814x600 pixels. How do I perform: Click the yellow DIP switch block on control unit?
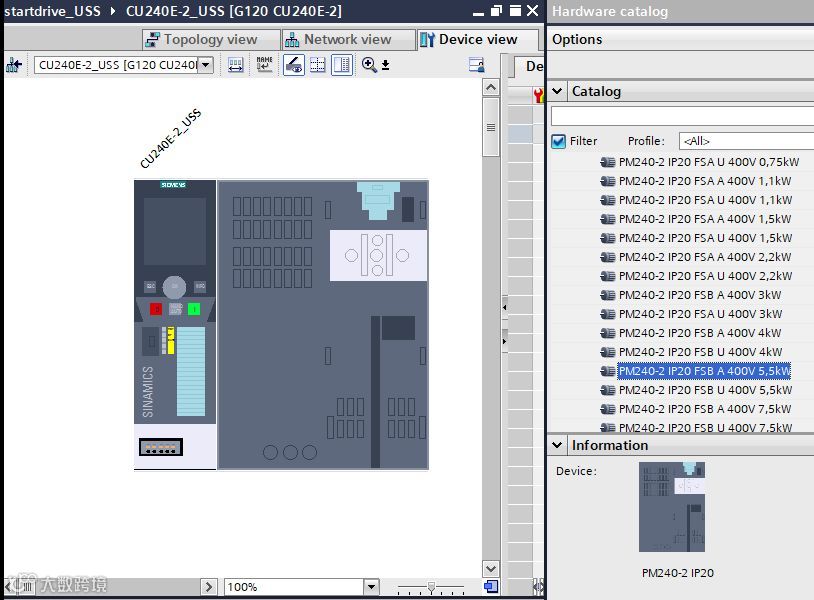[171, 340]
